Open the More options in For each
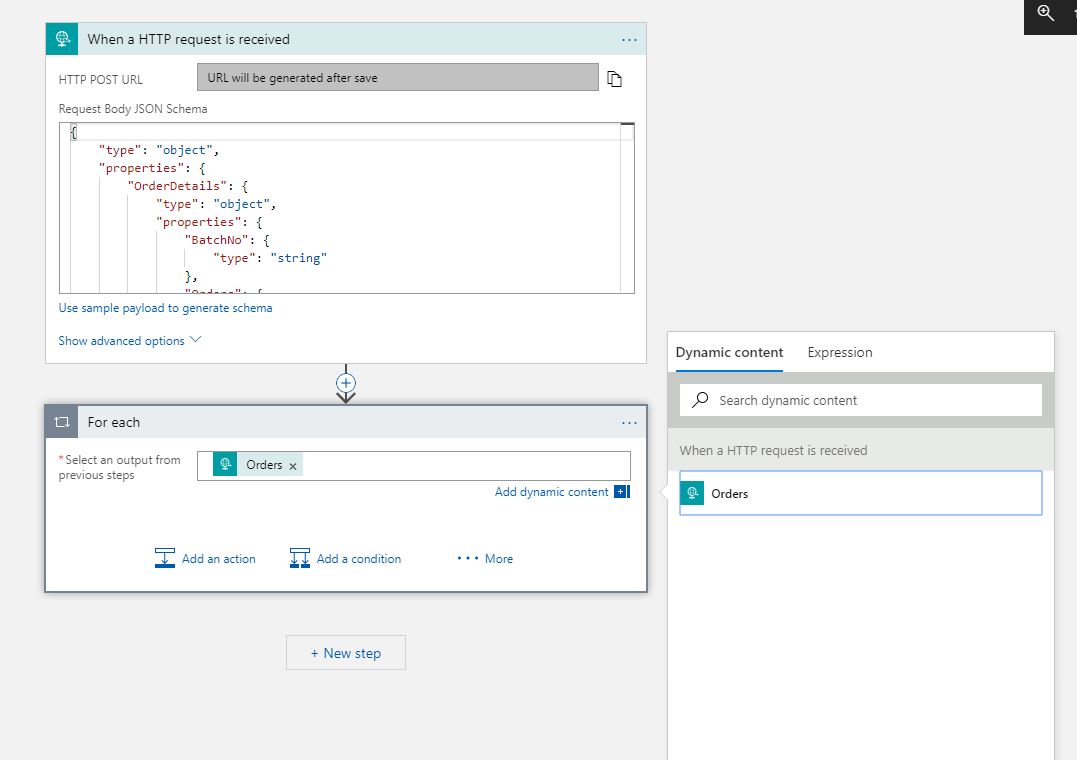Viewport: 1077px width, 760px height. coord(485,559)
